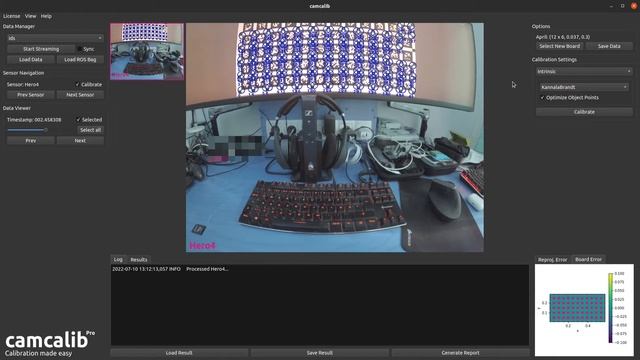The height and width of the screenshot is (360, 640).
Task: Switch to the Results tab
Action: tap(139, 260)
